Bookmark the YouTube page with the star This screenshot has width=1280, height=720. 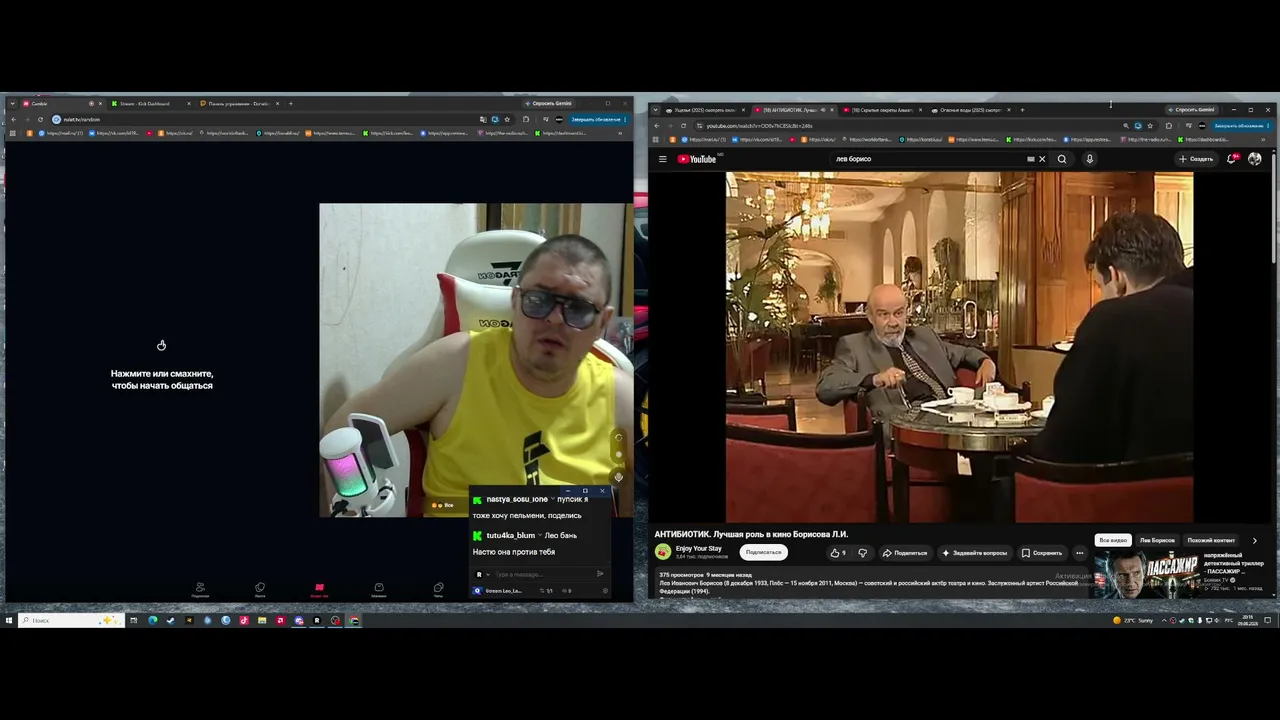(x=1150, y=126)
